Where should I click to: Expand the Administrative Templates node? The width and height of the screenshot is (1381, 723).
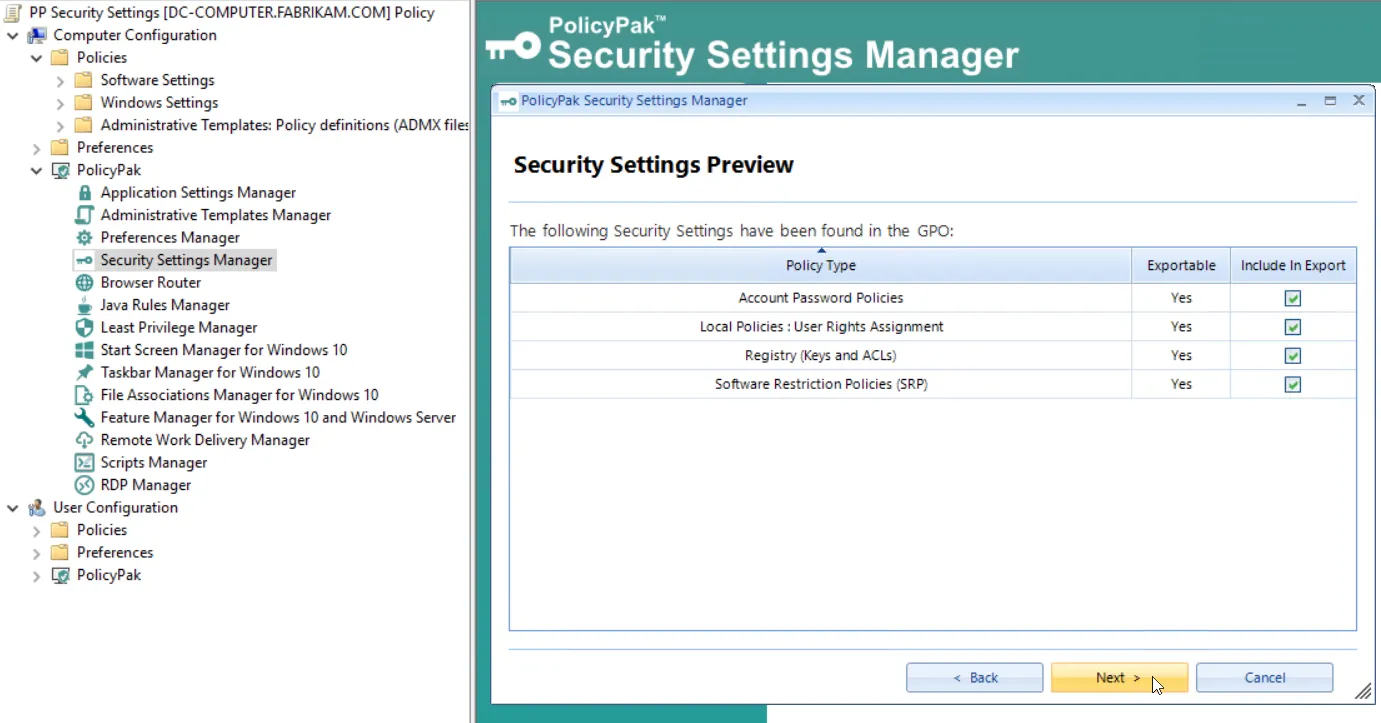tap(60, 125)
